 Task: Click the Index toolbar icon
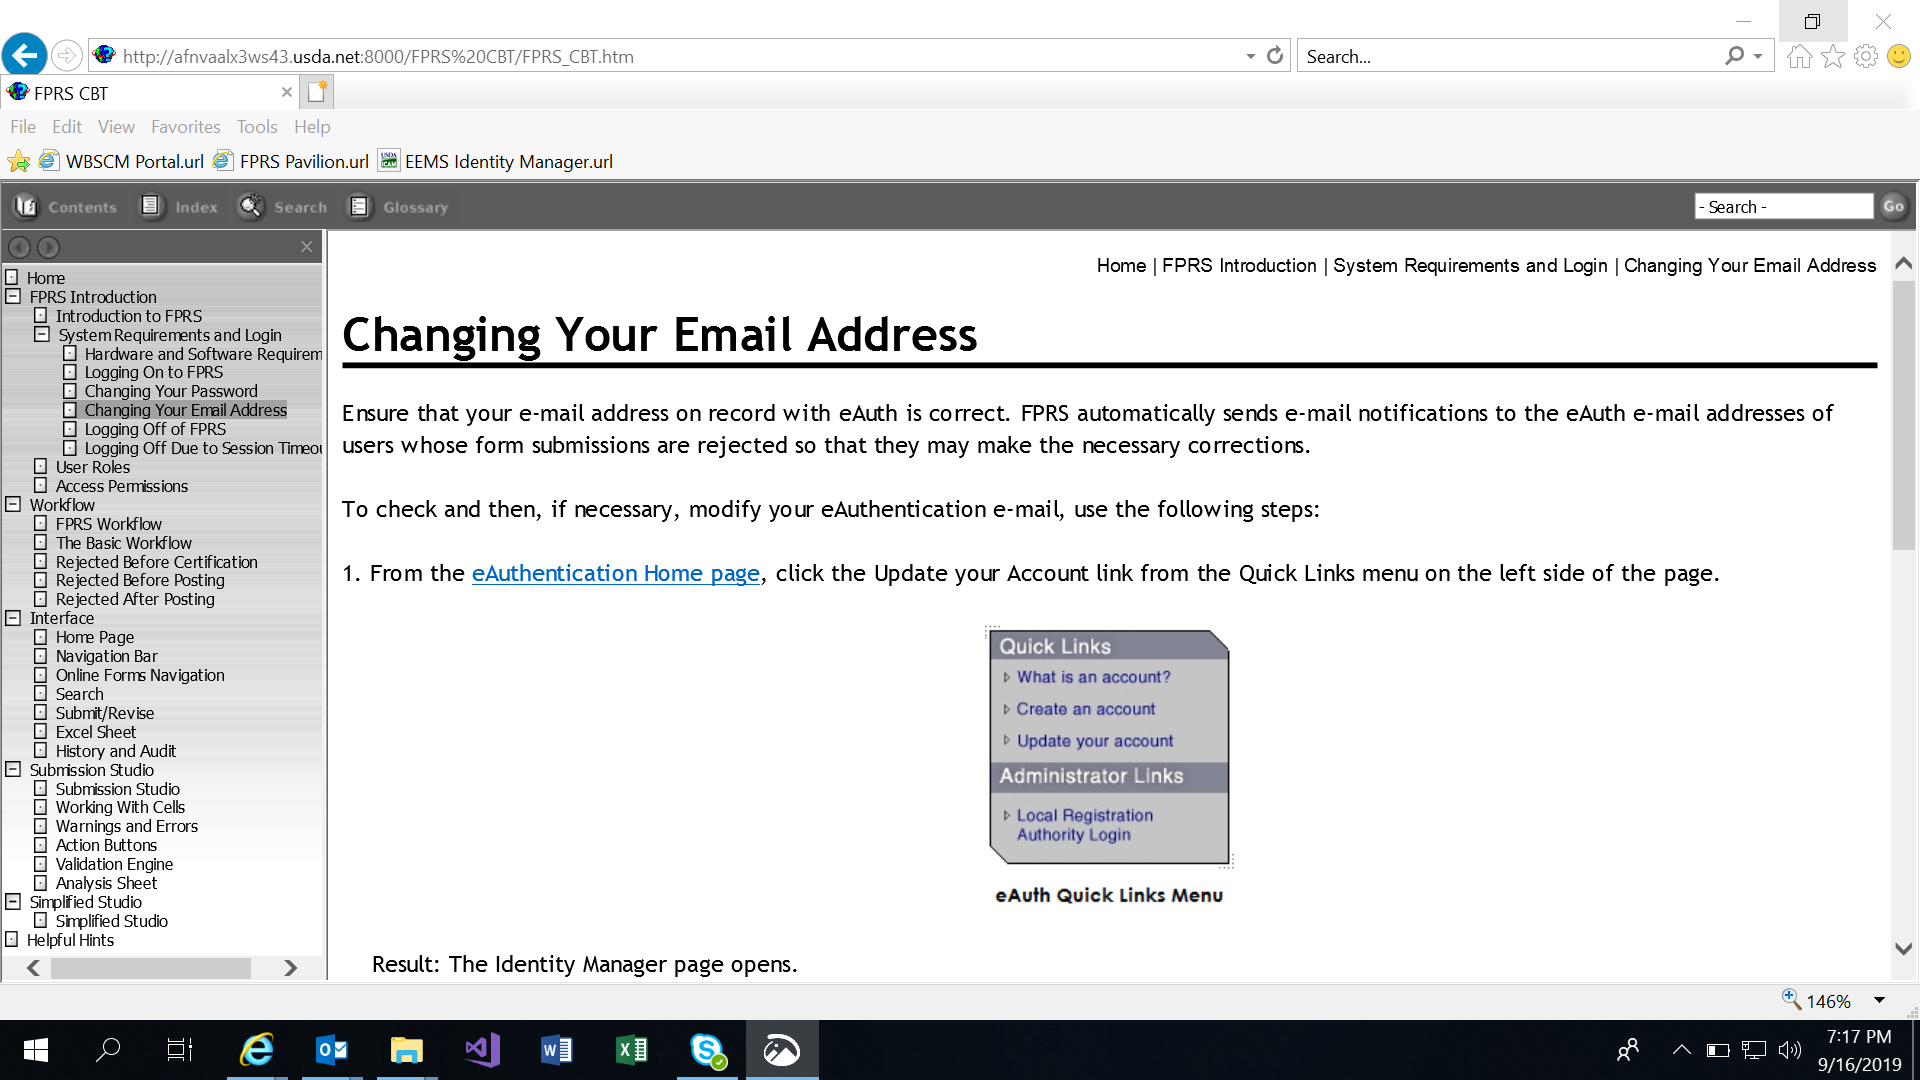coord(151,207)
